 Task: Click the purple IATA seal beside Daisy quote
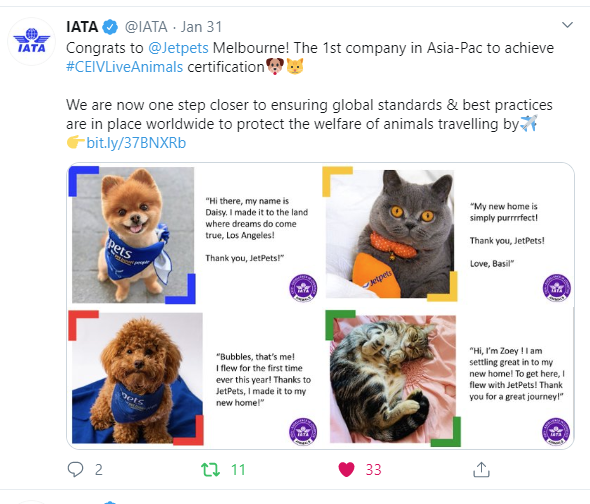(x=303, y=288)
